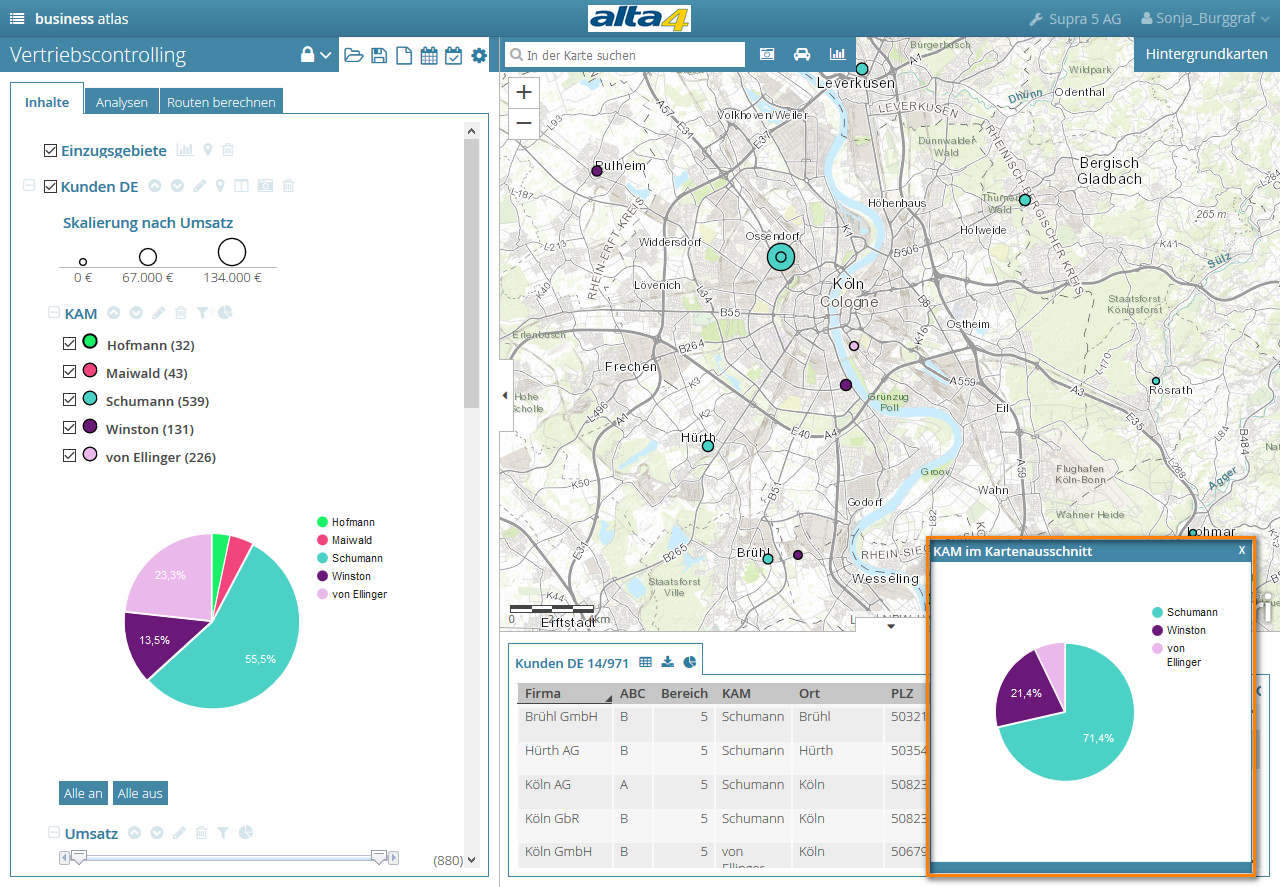The image size is (1280, 887).
Task: Open the calendar grid icon in toolbar
Action: [429, 55]
